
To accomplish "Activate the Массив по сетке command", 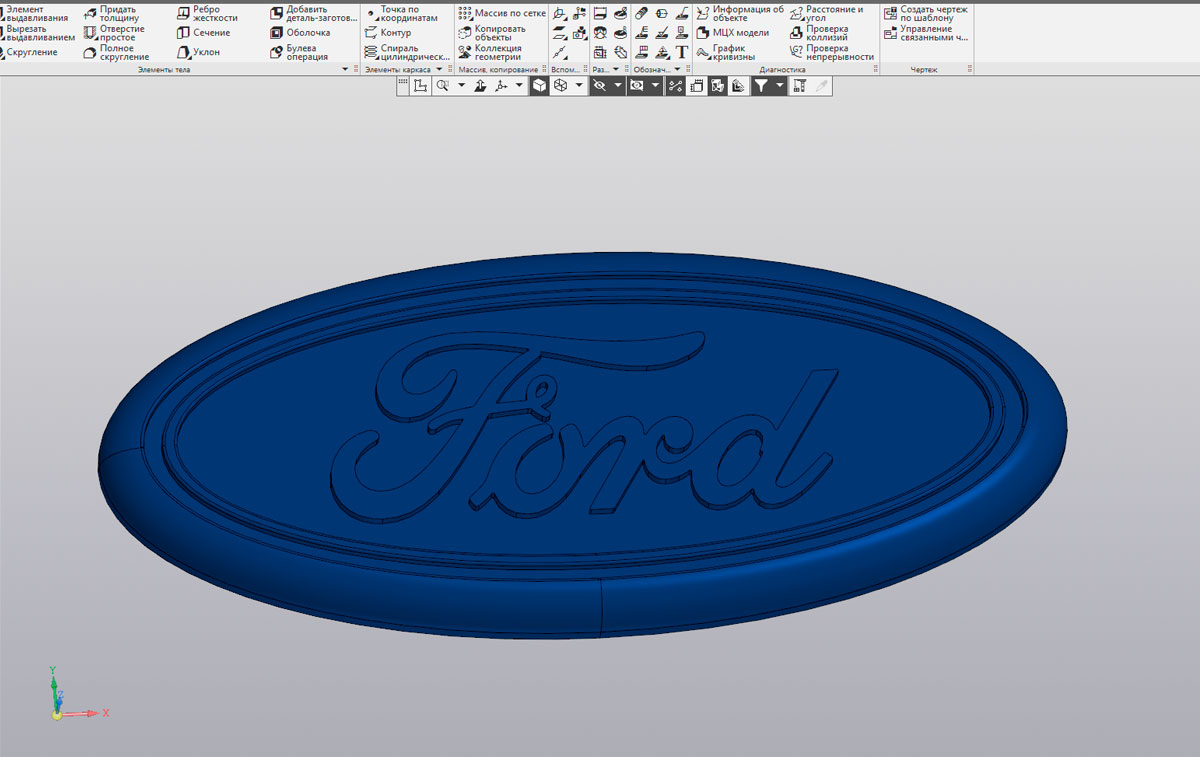I will (502, 13).
